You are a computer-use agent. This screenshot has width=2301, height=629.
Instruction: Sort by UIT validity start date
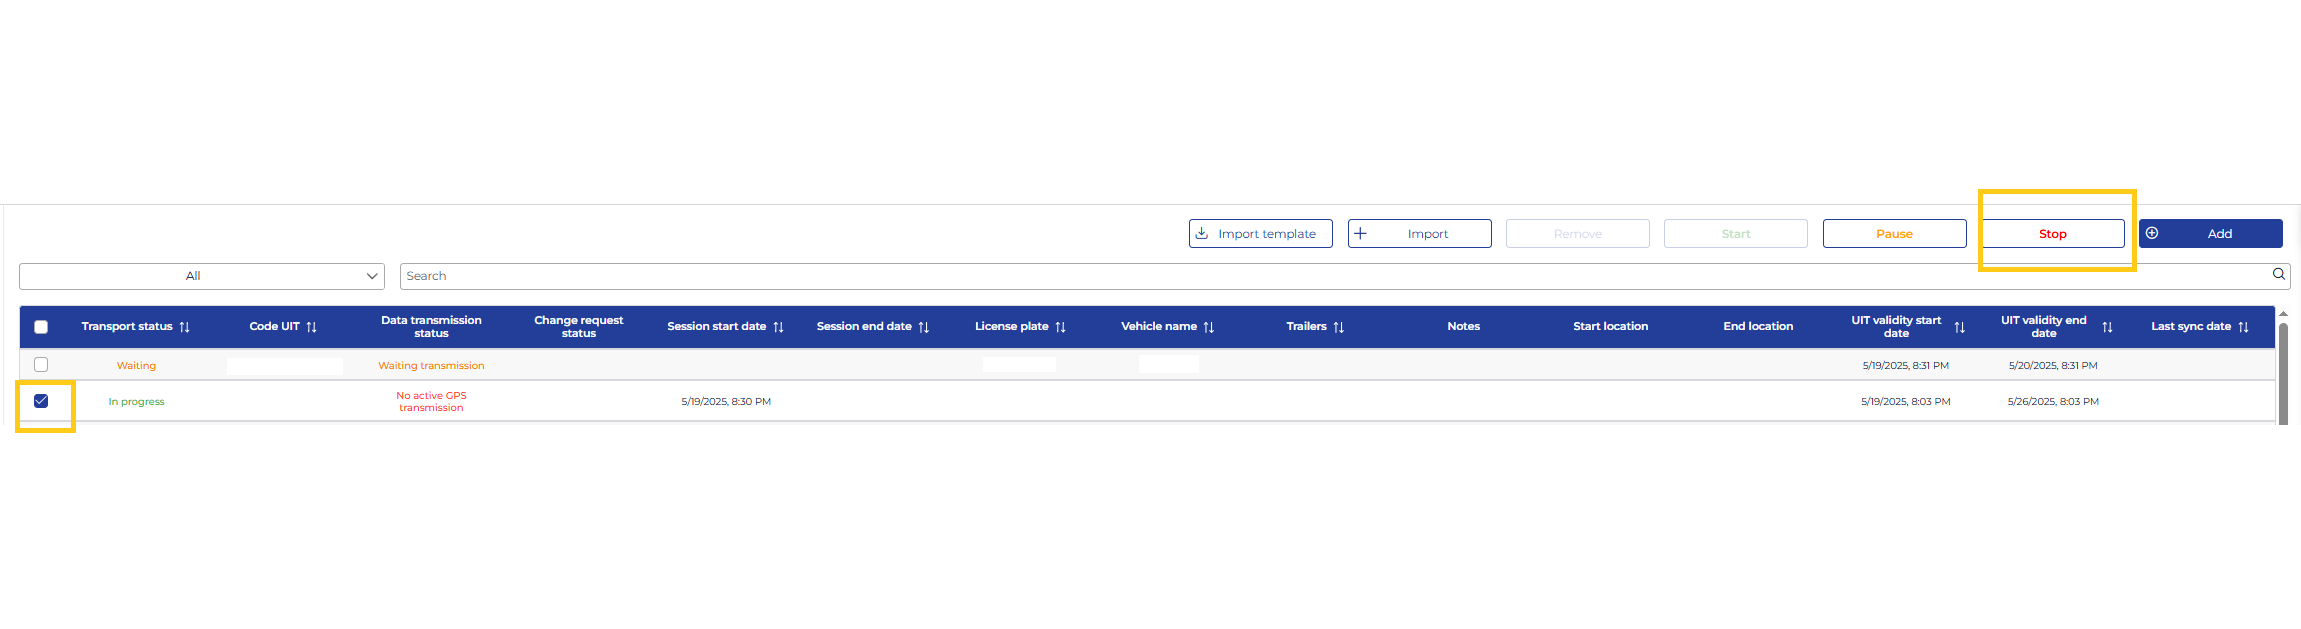1959,327
